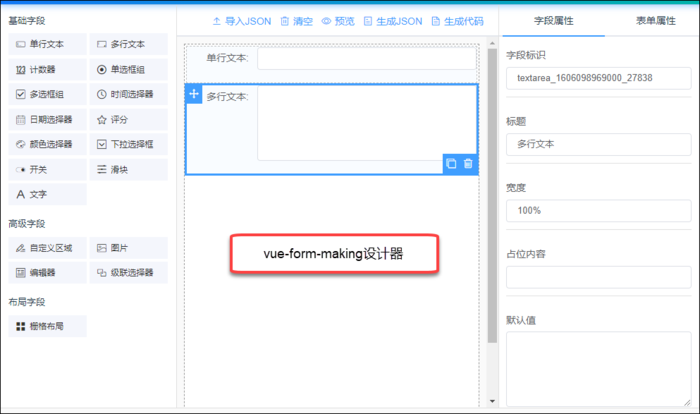Switch to the 字段属性 tab

click(x=554, y=21)
